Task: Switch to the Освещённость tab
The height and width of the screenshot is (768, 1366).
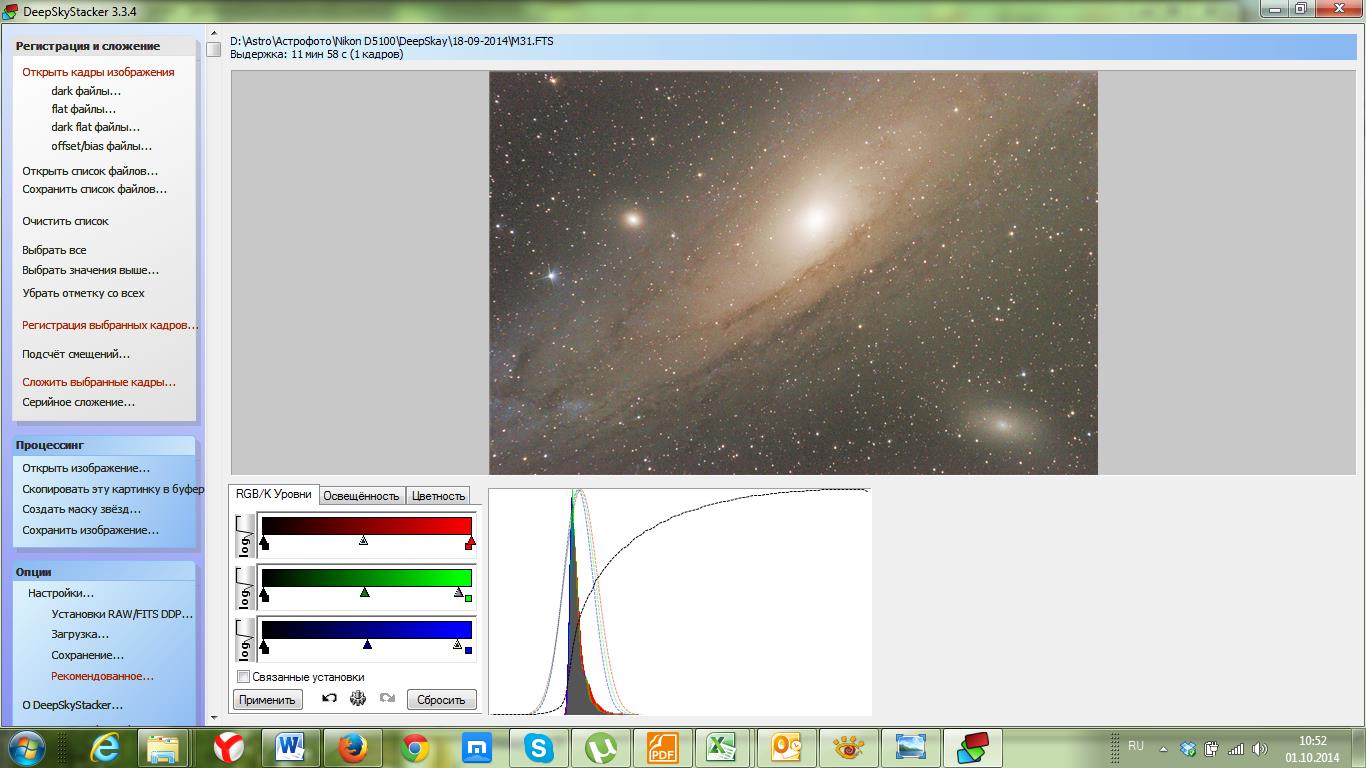Action: tap(362, 496)
